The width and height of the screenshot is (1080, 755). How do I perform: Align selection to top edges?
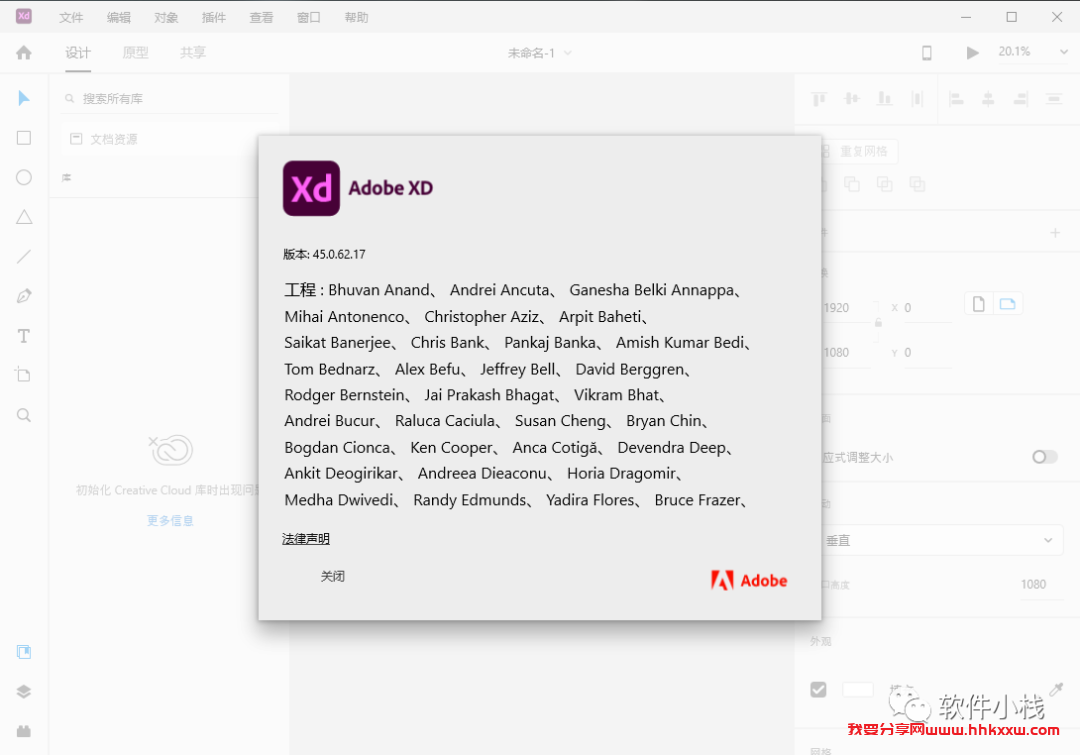point(819,99)
